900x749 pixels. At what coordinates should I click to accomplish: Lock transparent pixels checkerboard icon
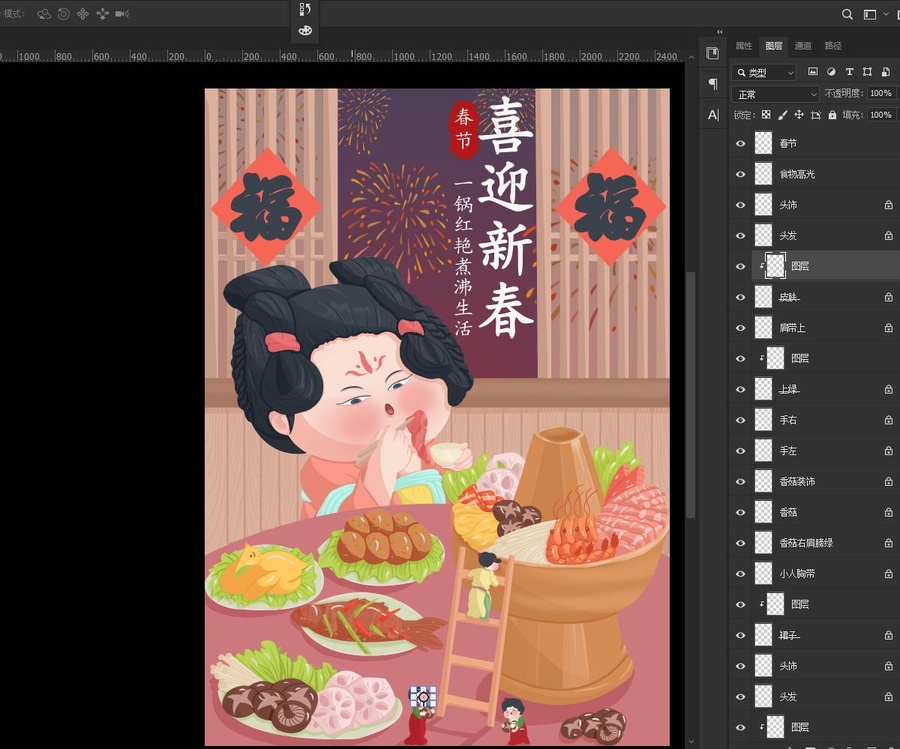pyautogui.click(x=766, y=115)
